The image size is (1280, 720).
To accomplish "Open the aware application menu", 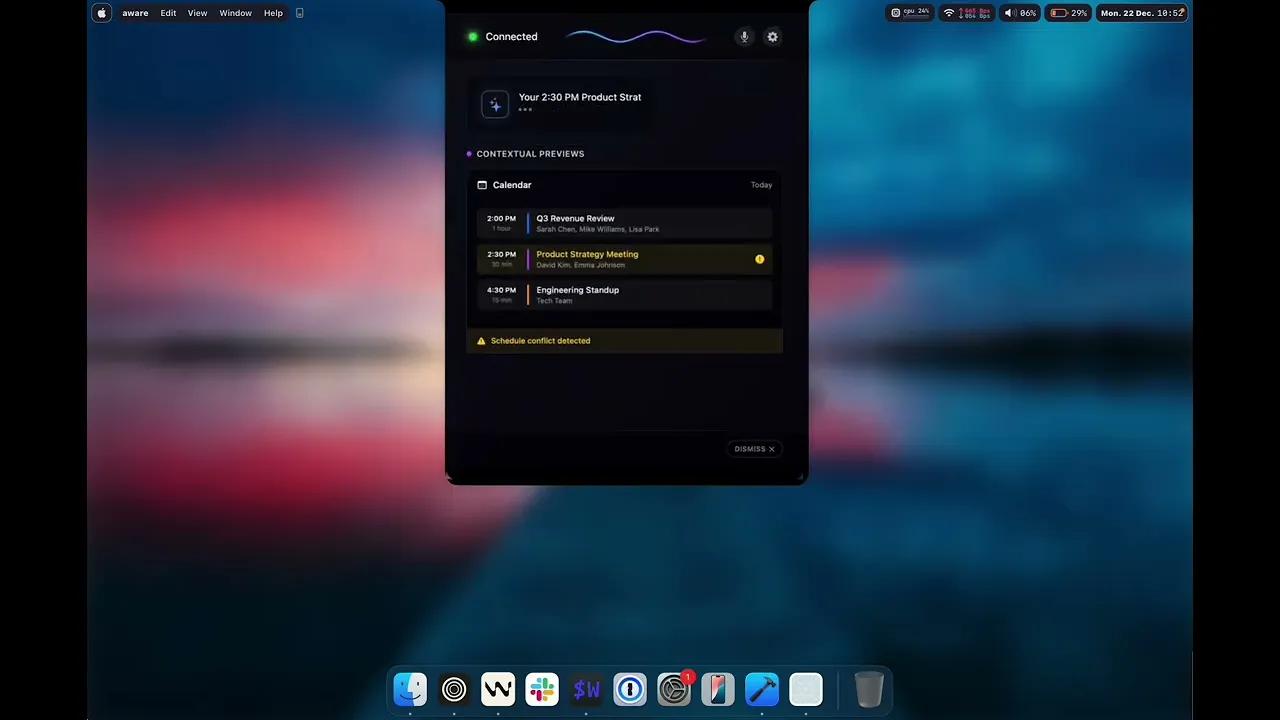I will pos(135,13).
